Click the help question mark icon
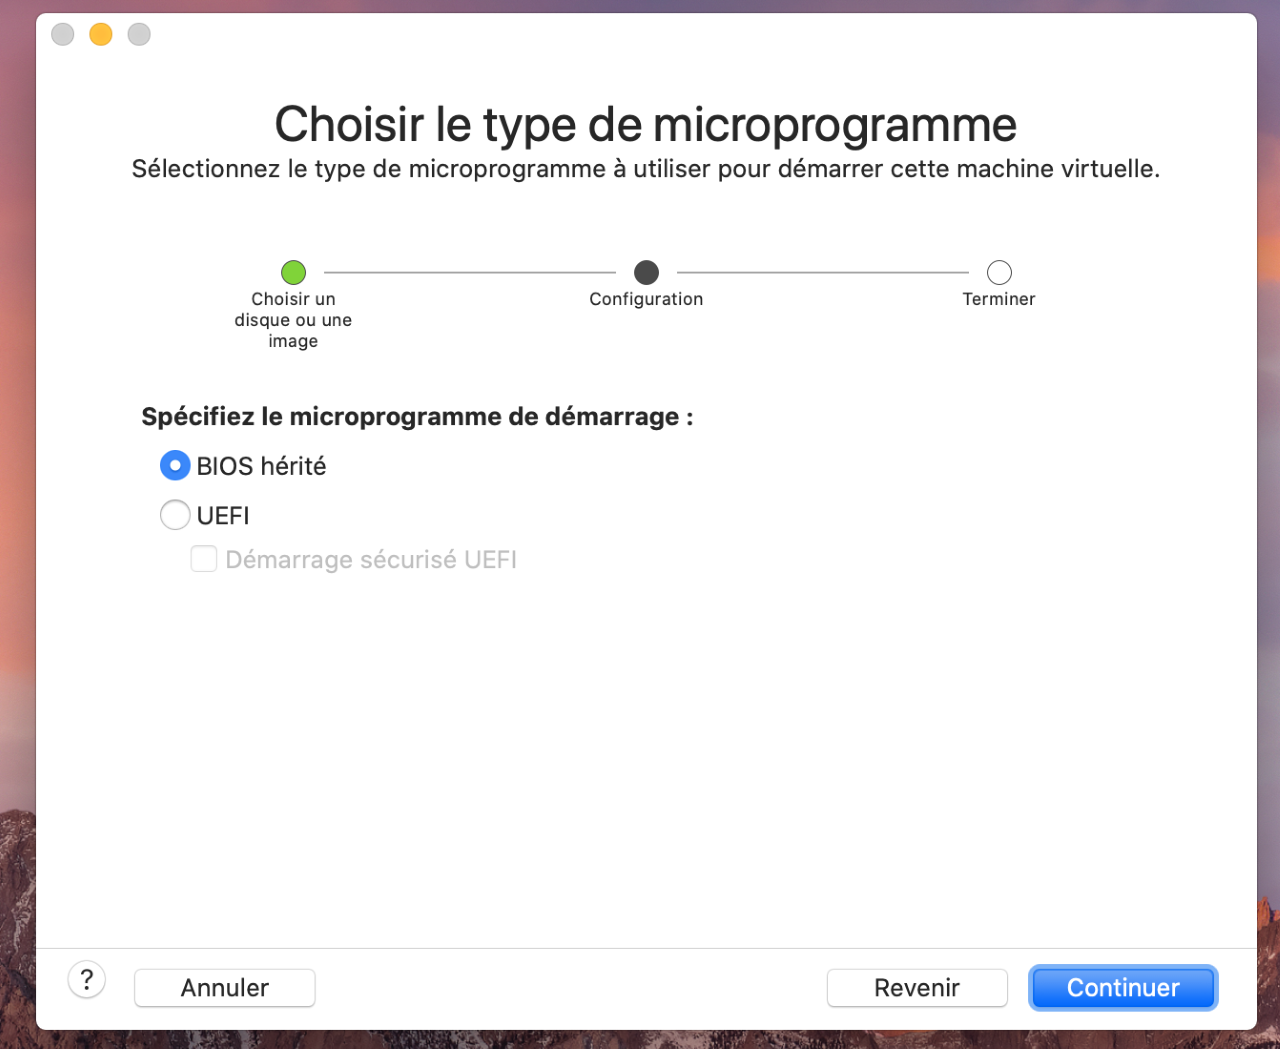This screenshot has width=1280, height=1049. click(87, 980)
